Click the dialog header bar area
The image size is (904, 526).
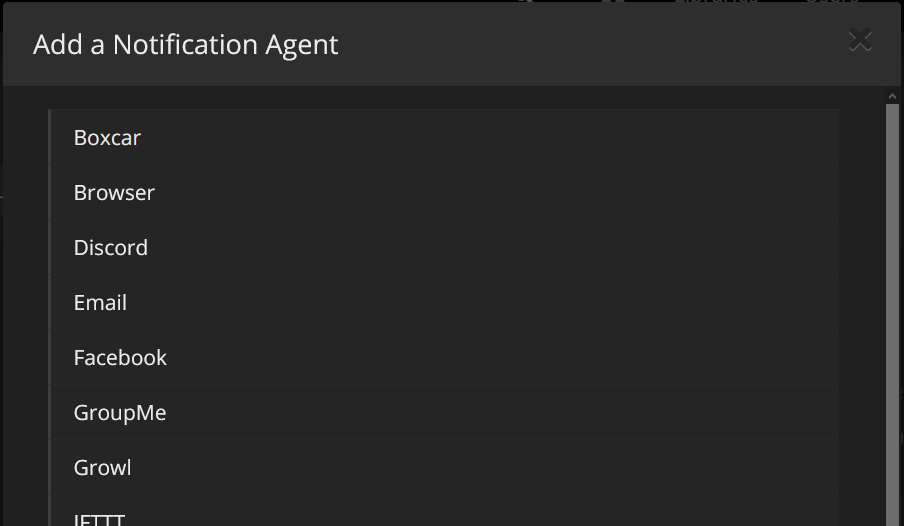pyautogui.click(x=451, y=44)
